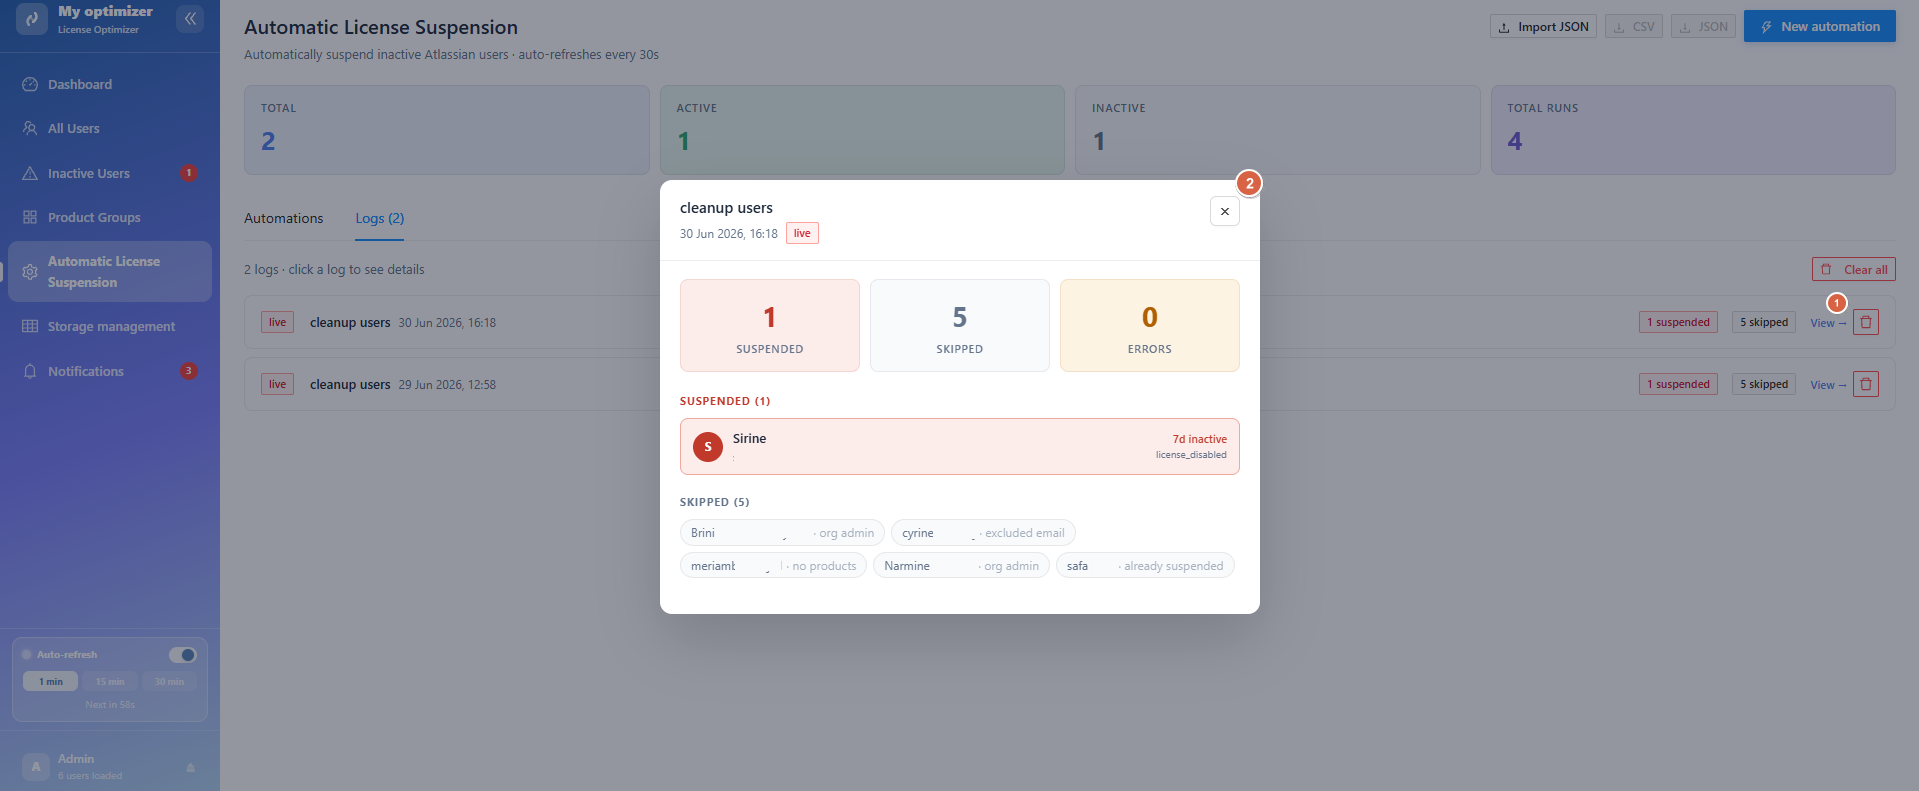1919x791 pixels.
Task: Click the live badge on 29 Jun log row
Action: pyautogui.click(x=277, y=384)
